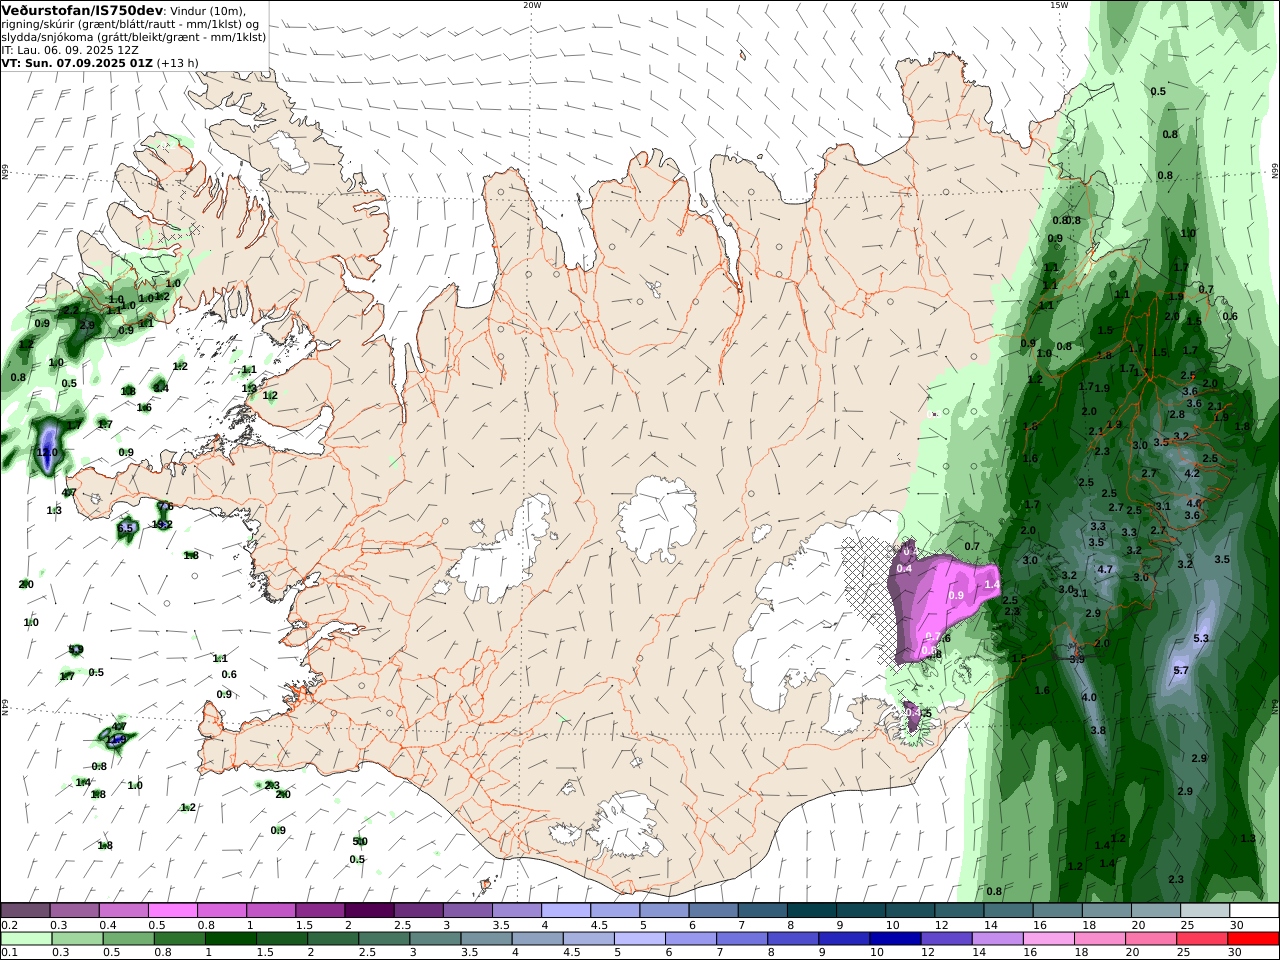
Task: Click the pale lavender 4 swatch on upper scale
Action: tap(565, 911)
